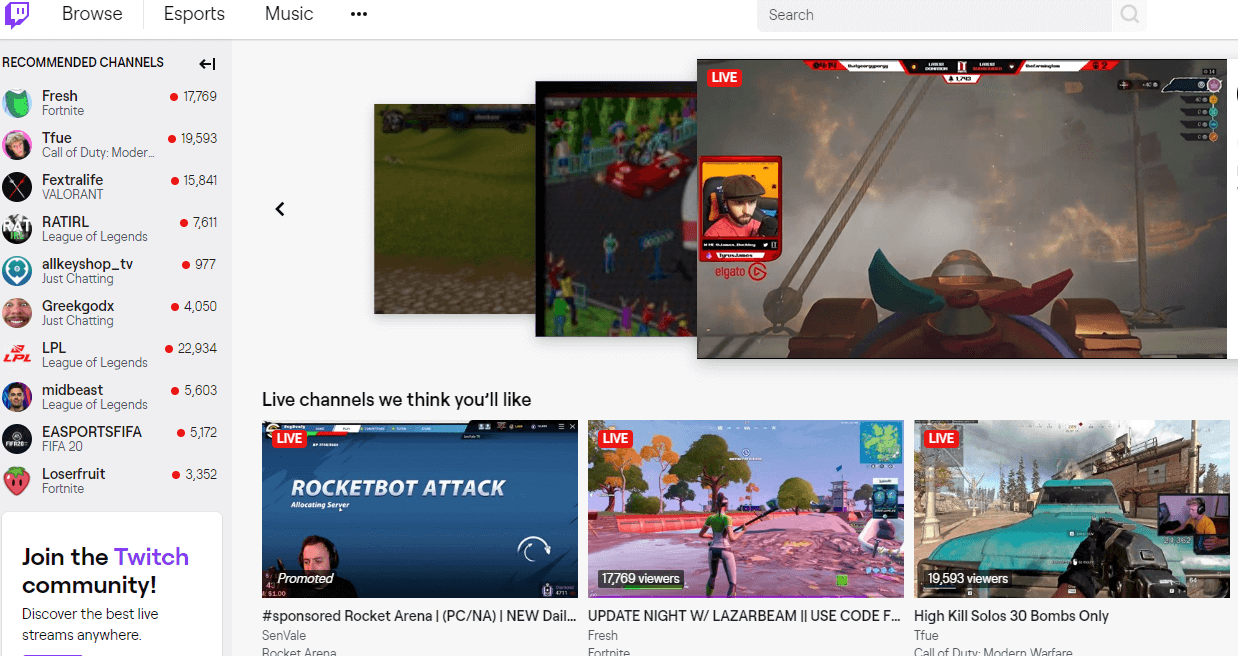Click the RECOMMENDED CHANNELS header
This screenshot has height=656, width=1238.
click(83, 62)
